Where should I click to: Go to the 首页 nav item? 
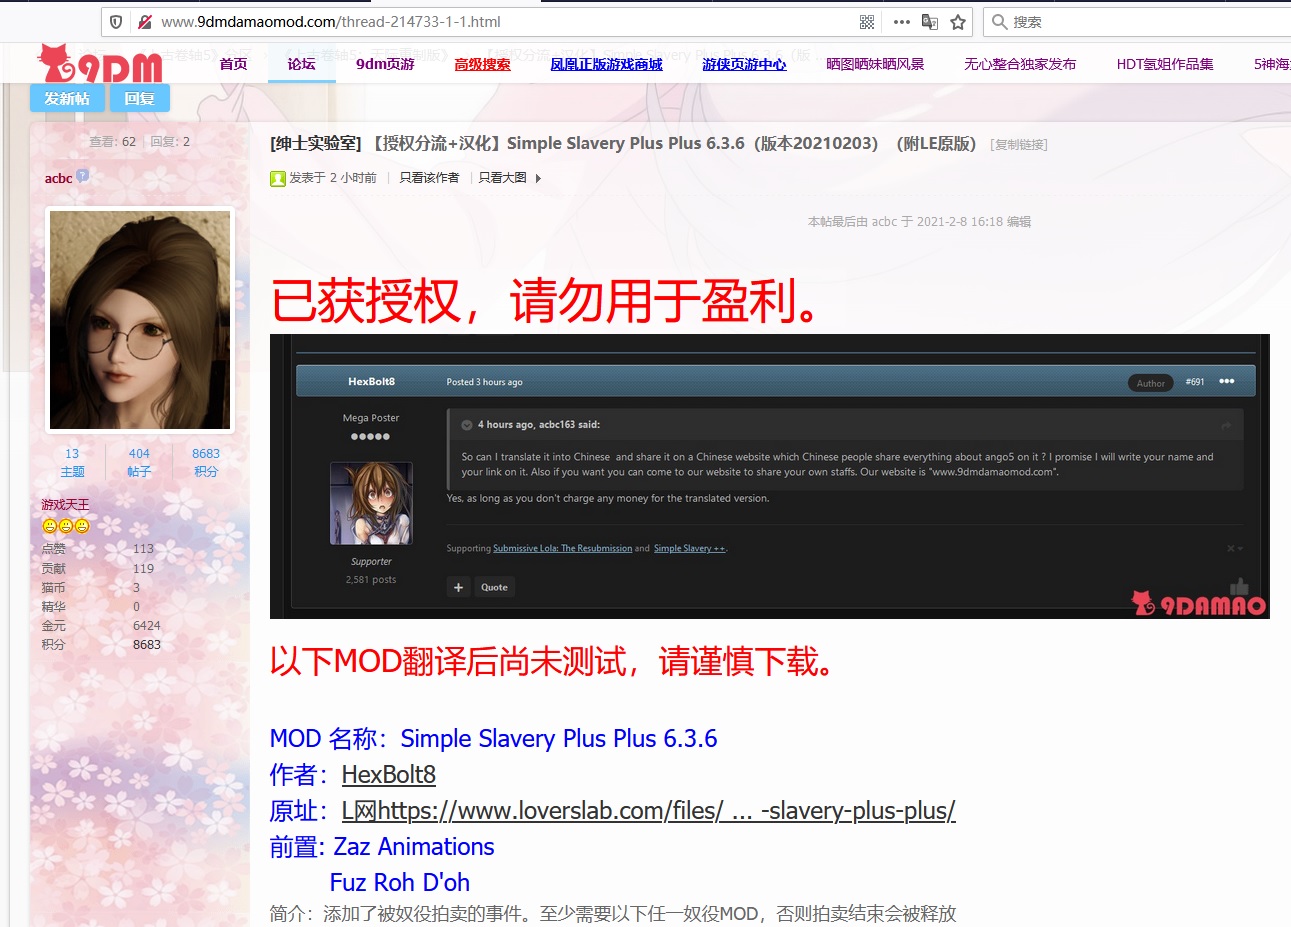[x=233, y=64]
